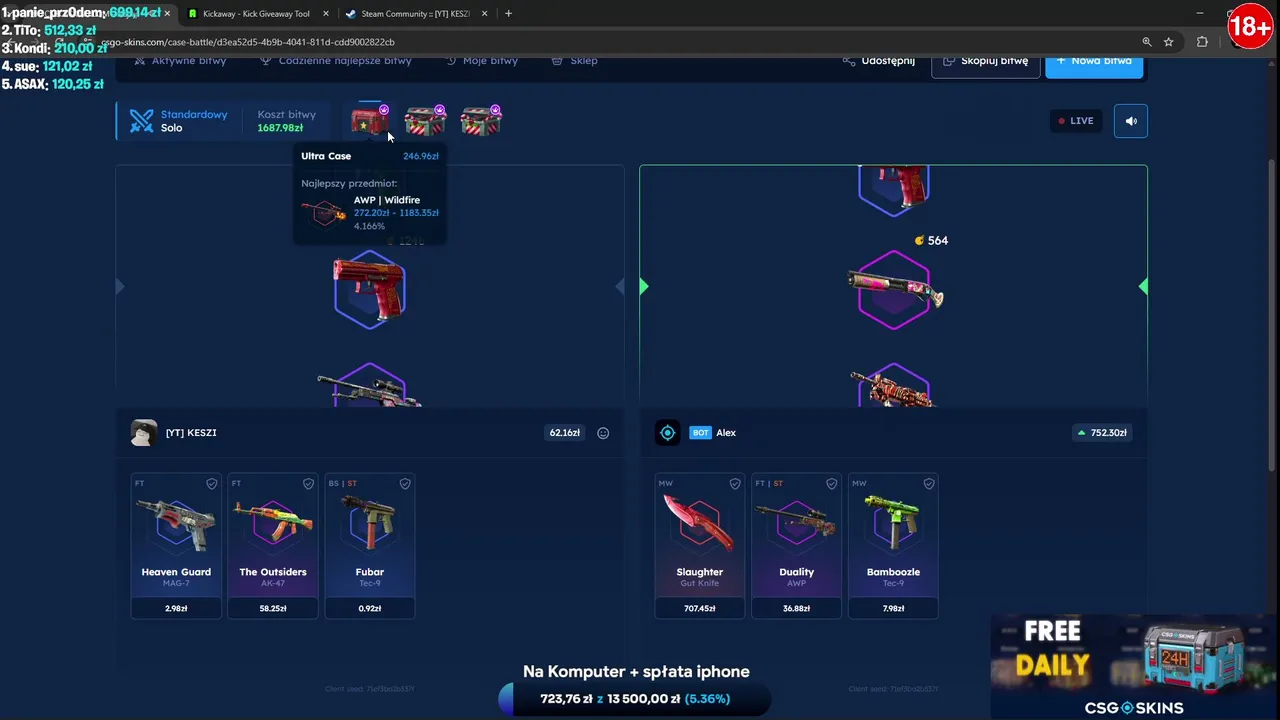
Task: Open Duality AWP item card
Action: pyautogui.click(x=796, y=546)
